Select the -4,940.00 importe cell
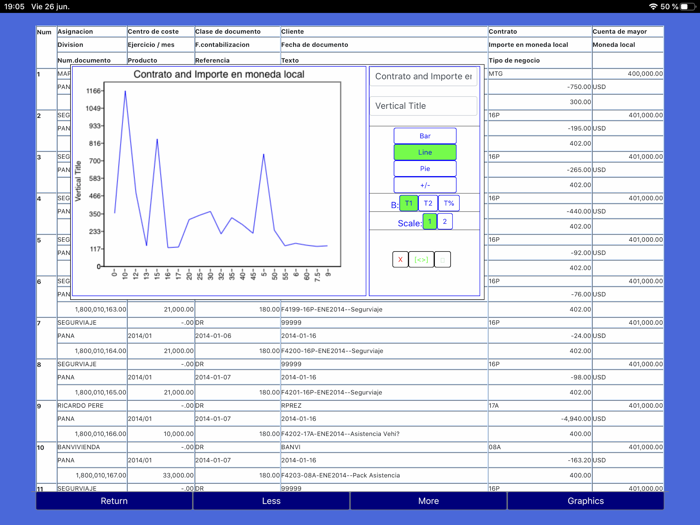The width and height of the screenshot is (700, 525). [x=540, y=419]
